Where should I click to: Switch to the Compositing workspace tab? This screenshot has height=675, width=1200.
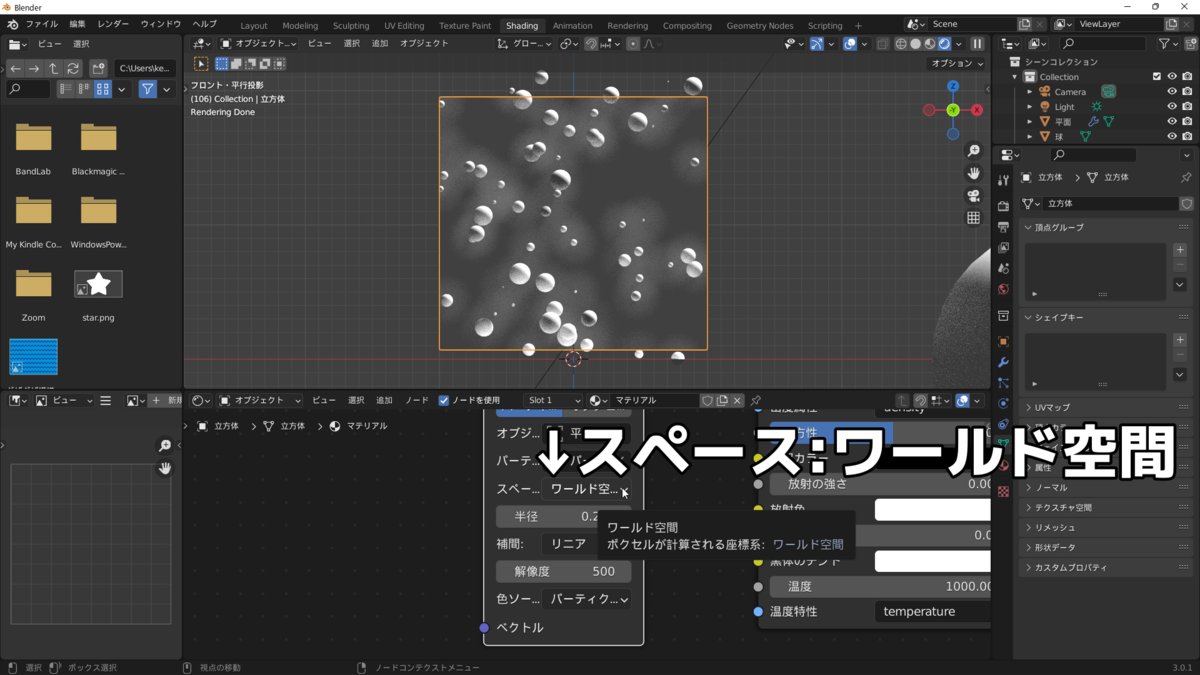coord(687,25)
